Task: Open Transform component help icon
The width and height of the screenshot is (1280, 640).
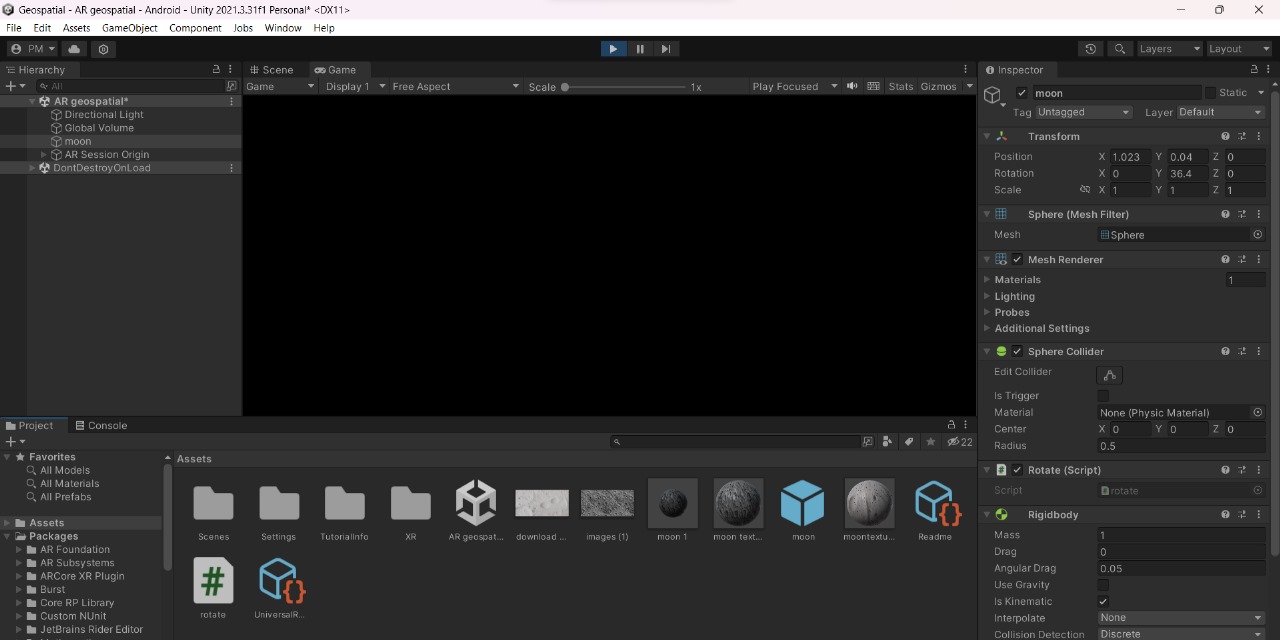Action: click(x=1225, y=136)
